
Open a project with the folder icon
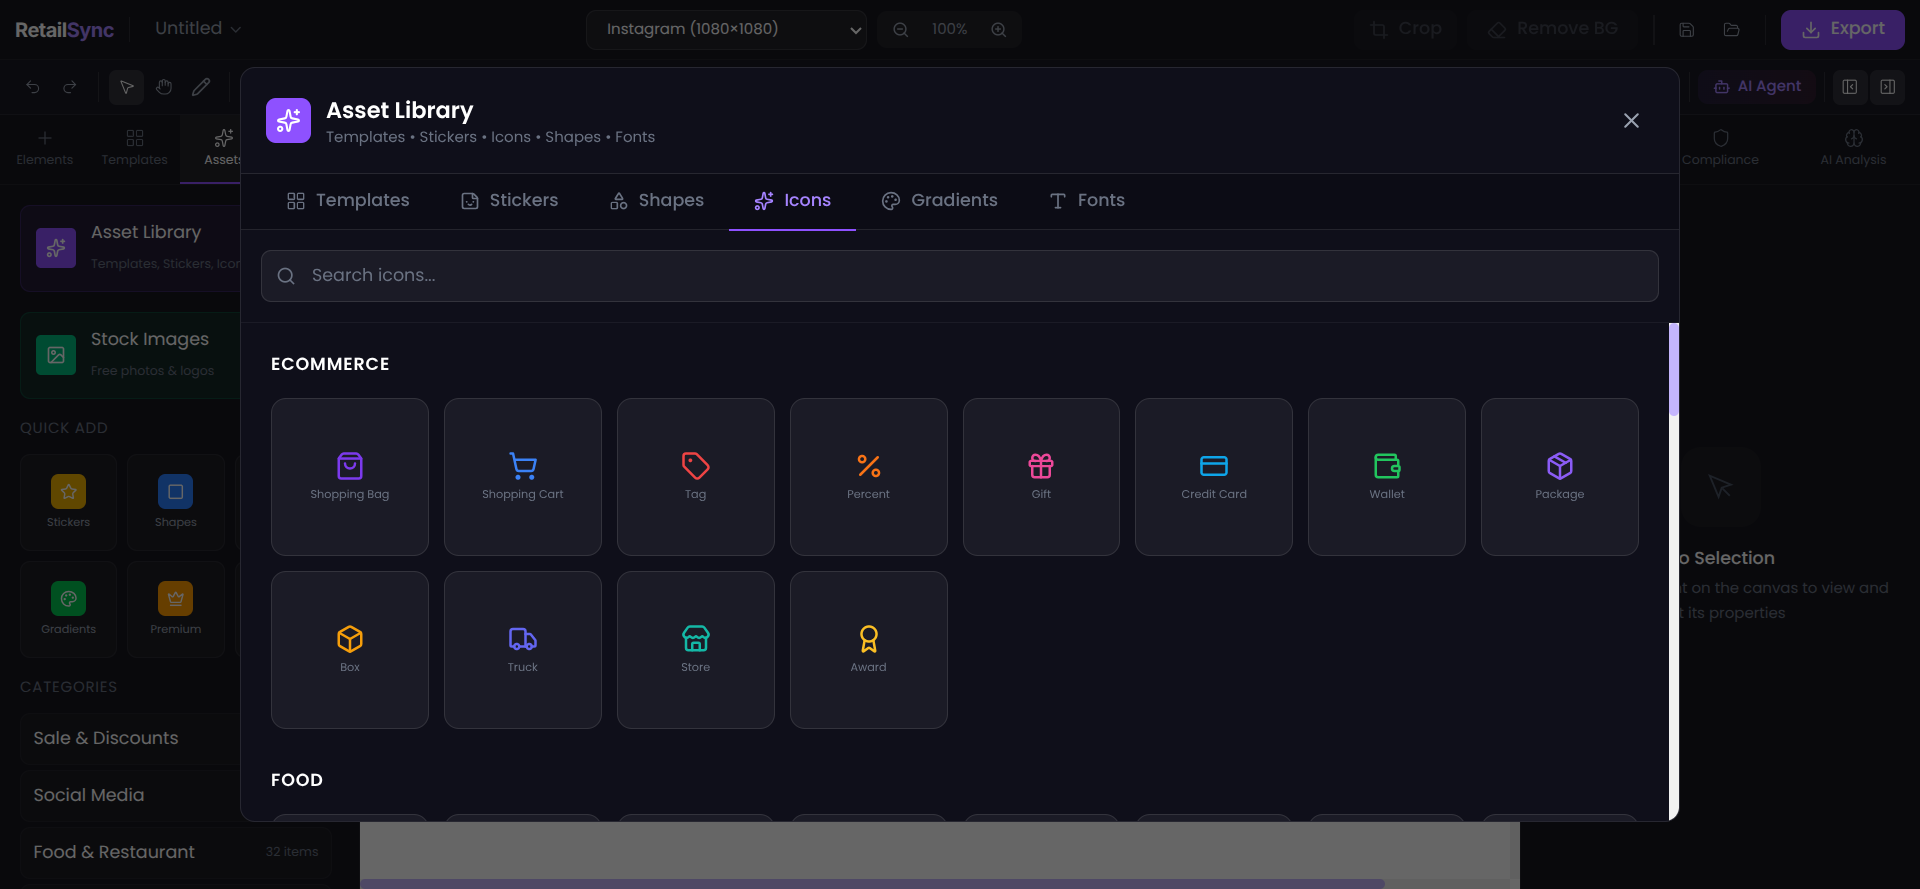tap(1731, 30)
